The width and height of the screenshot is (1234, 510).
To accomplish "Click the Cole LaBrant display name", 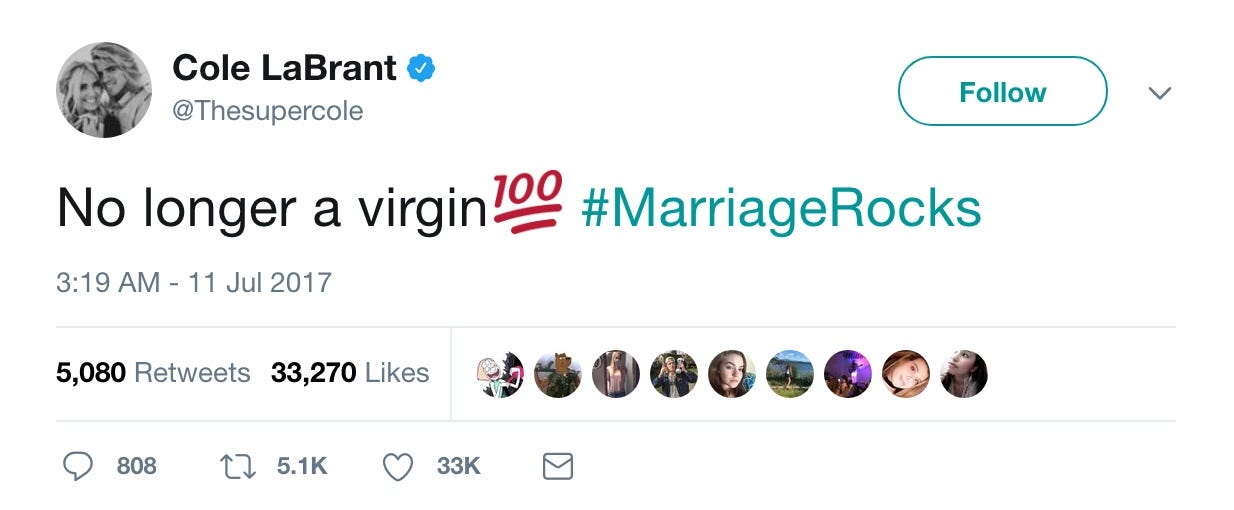I will pos(285,68).
